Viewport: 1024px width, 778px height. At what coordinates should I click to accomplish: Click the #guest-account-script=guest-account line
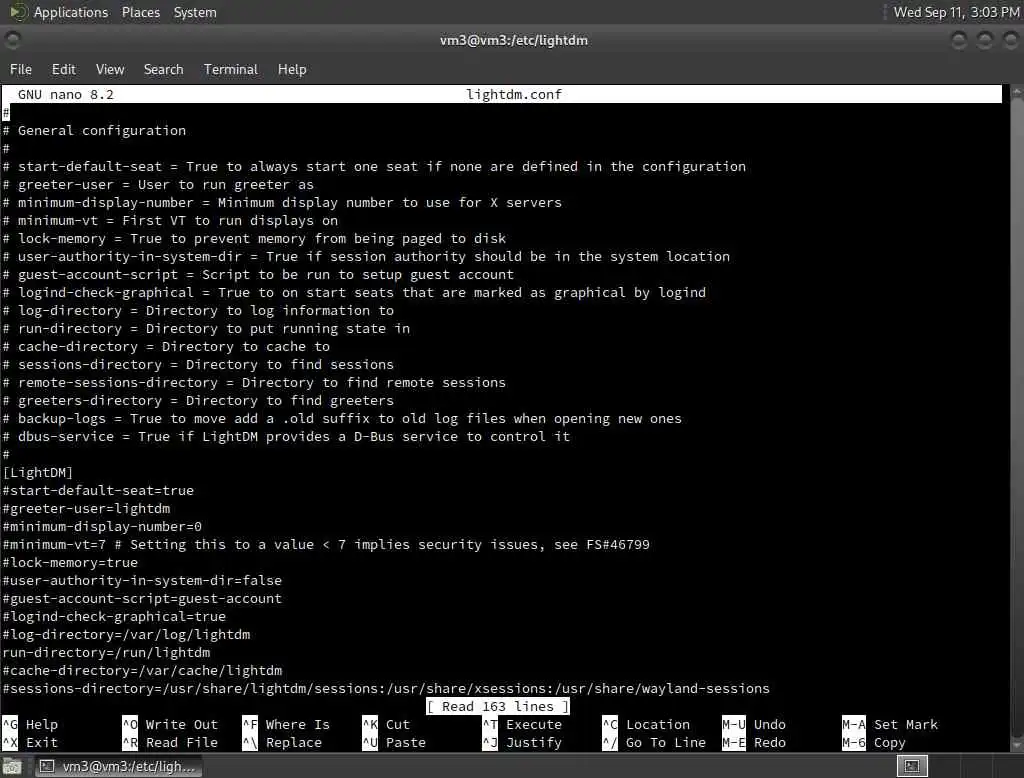pos(142,598)
